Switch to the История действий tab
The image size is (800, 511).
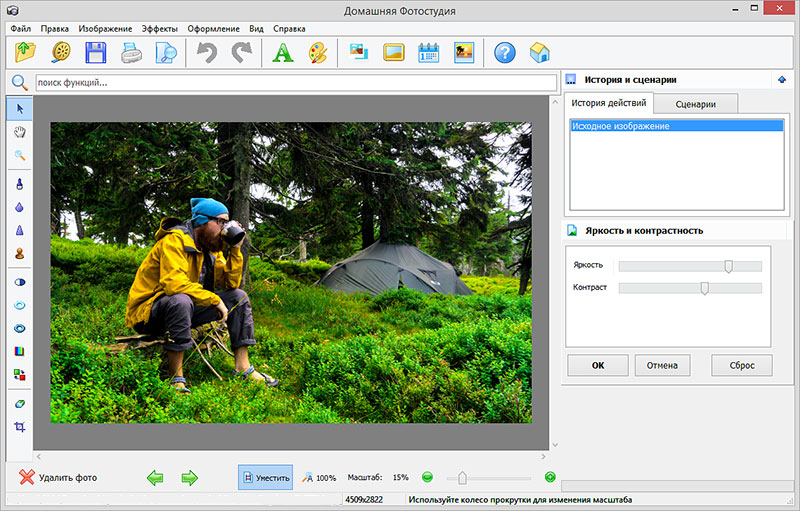(x=609, y=103)
